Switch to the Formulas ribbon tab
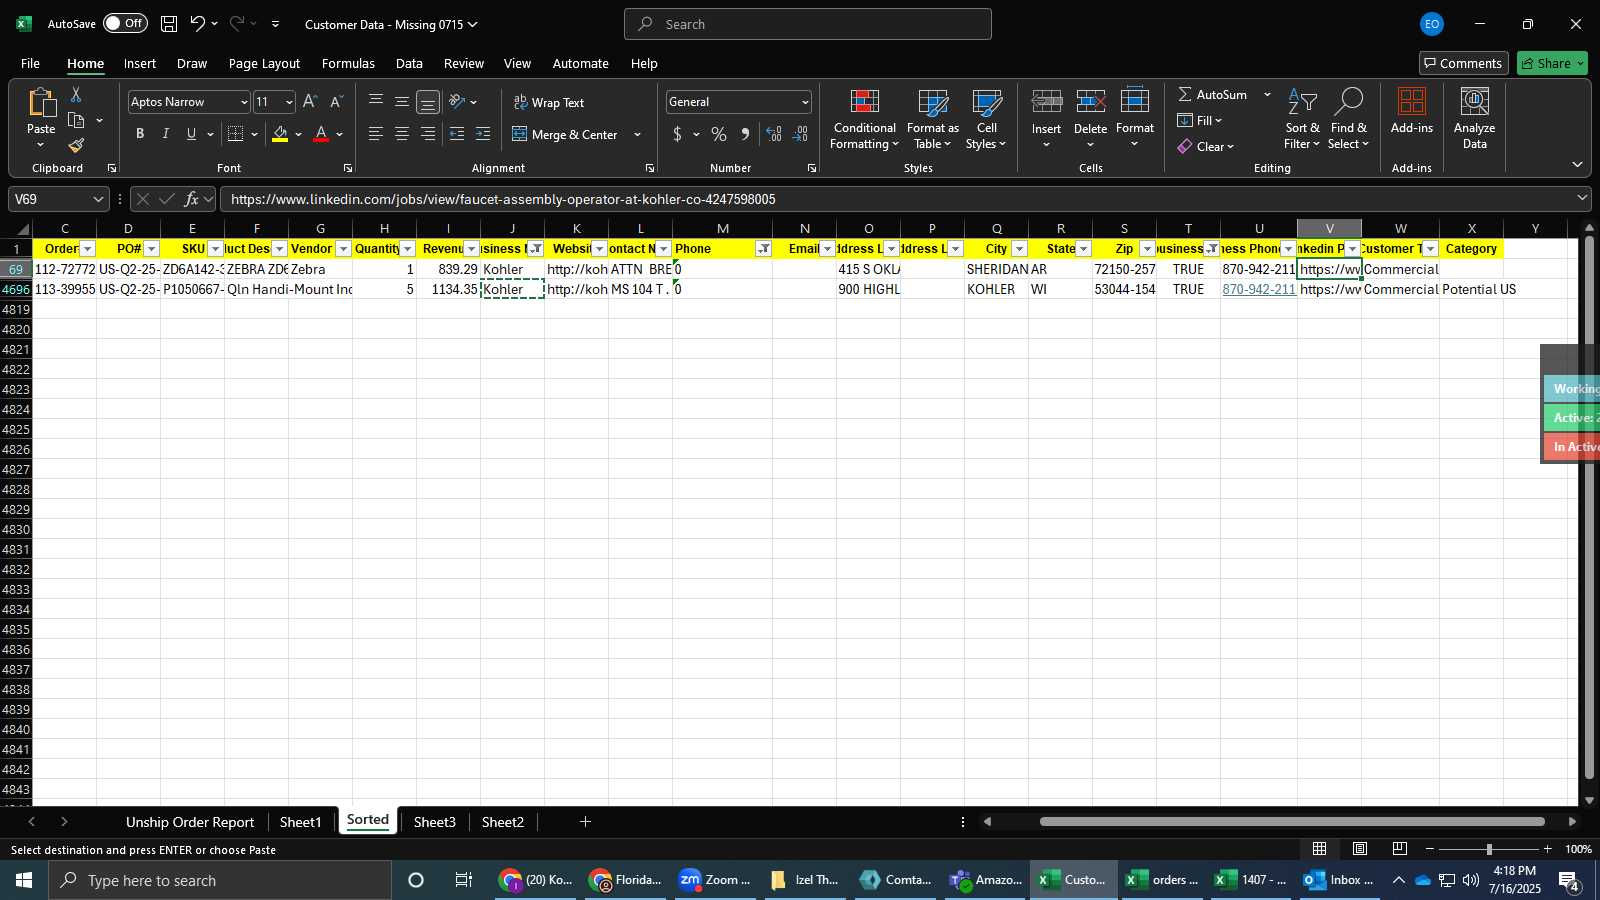 pos(348,63)
